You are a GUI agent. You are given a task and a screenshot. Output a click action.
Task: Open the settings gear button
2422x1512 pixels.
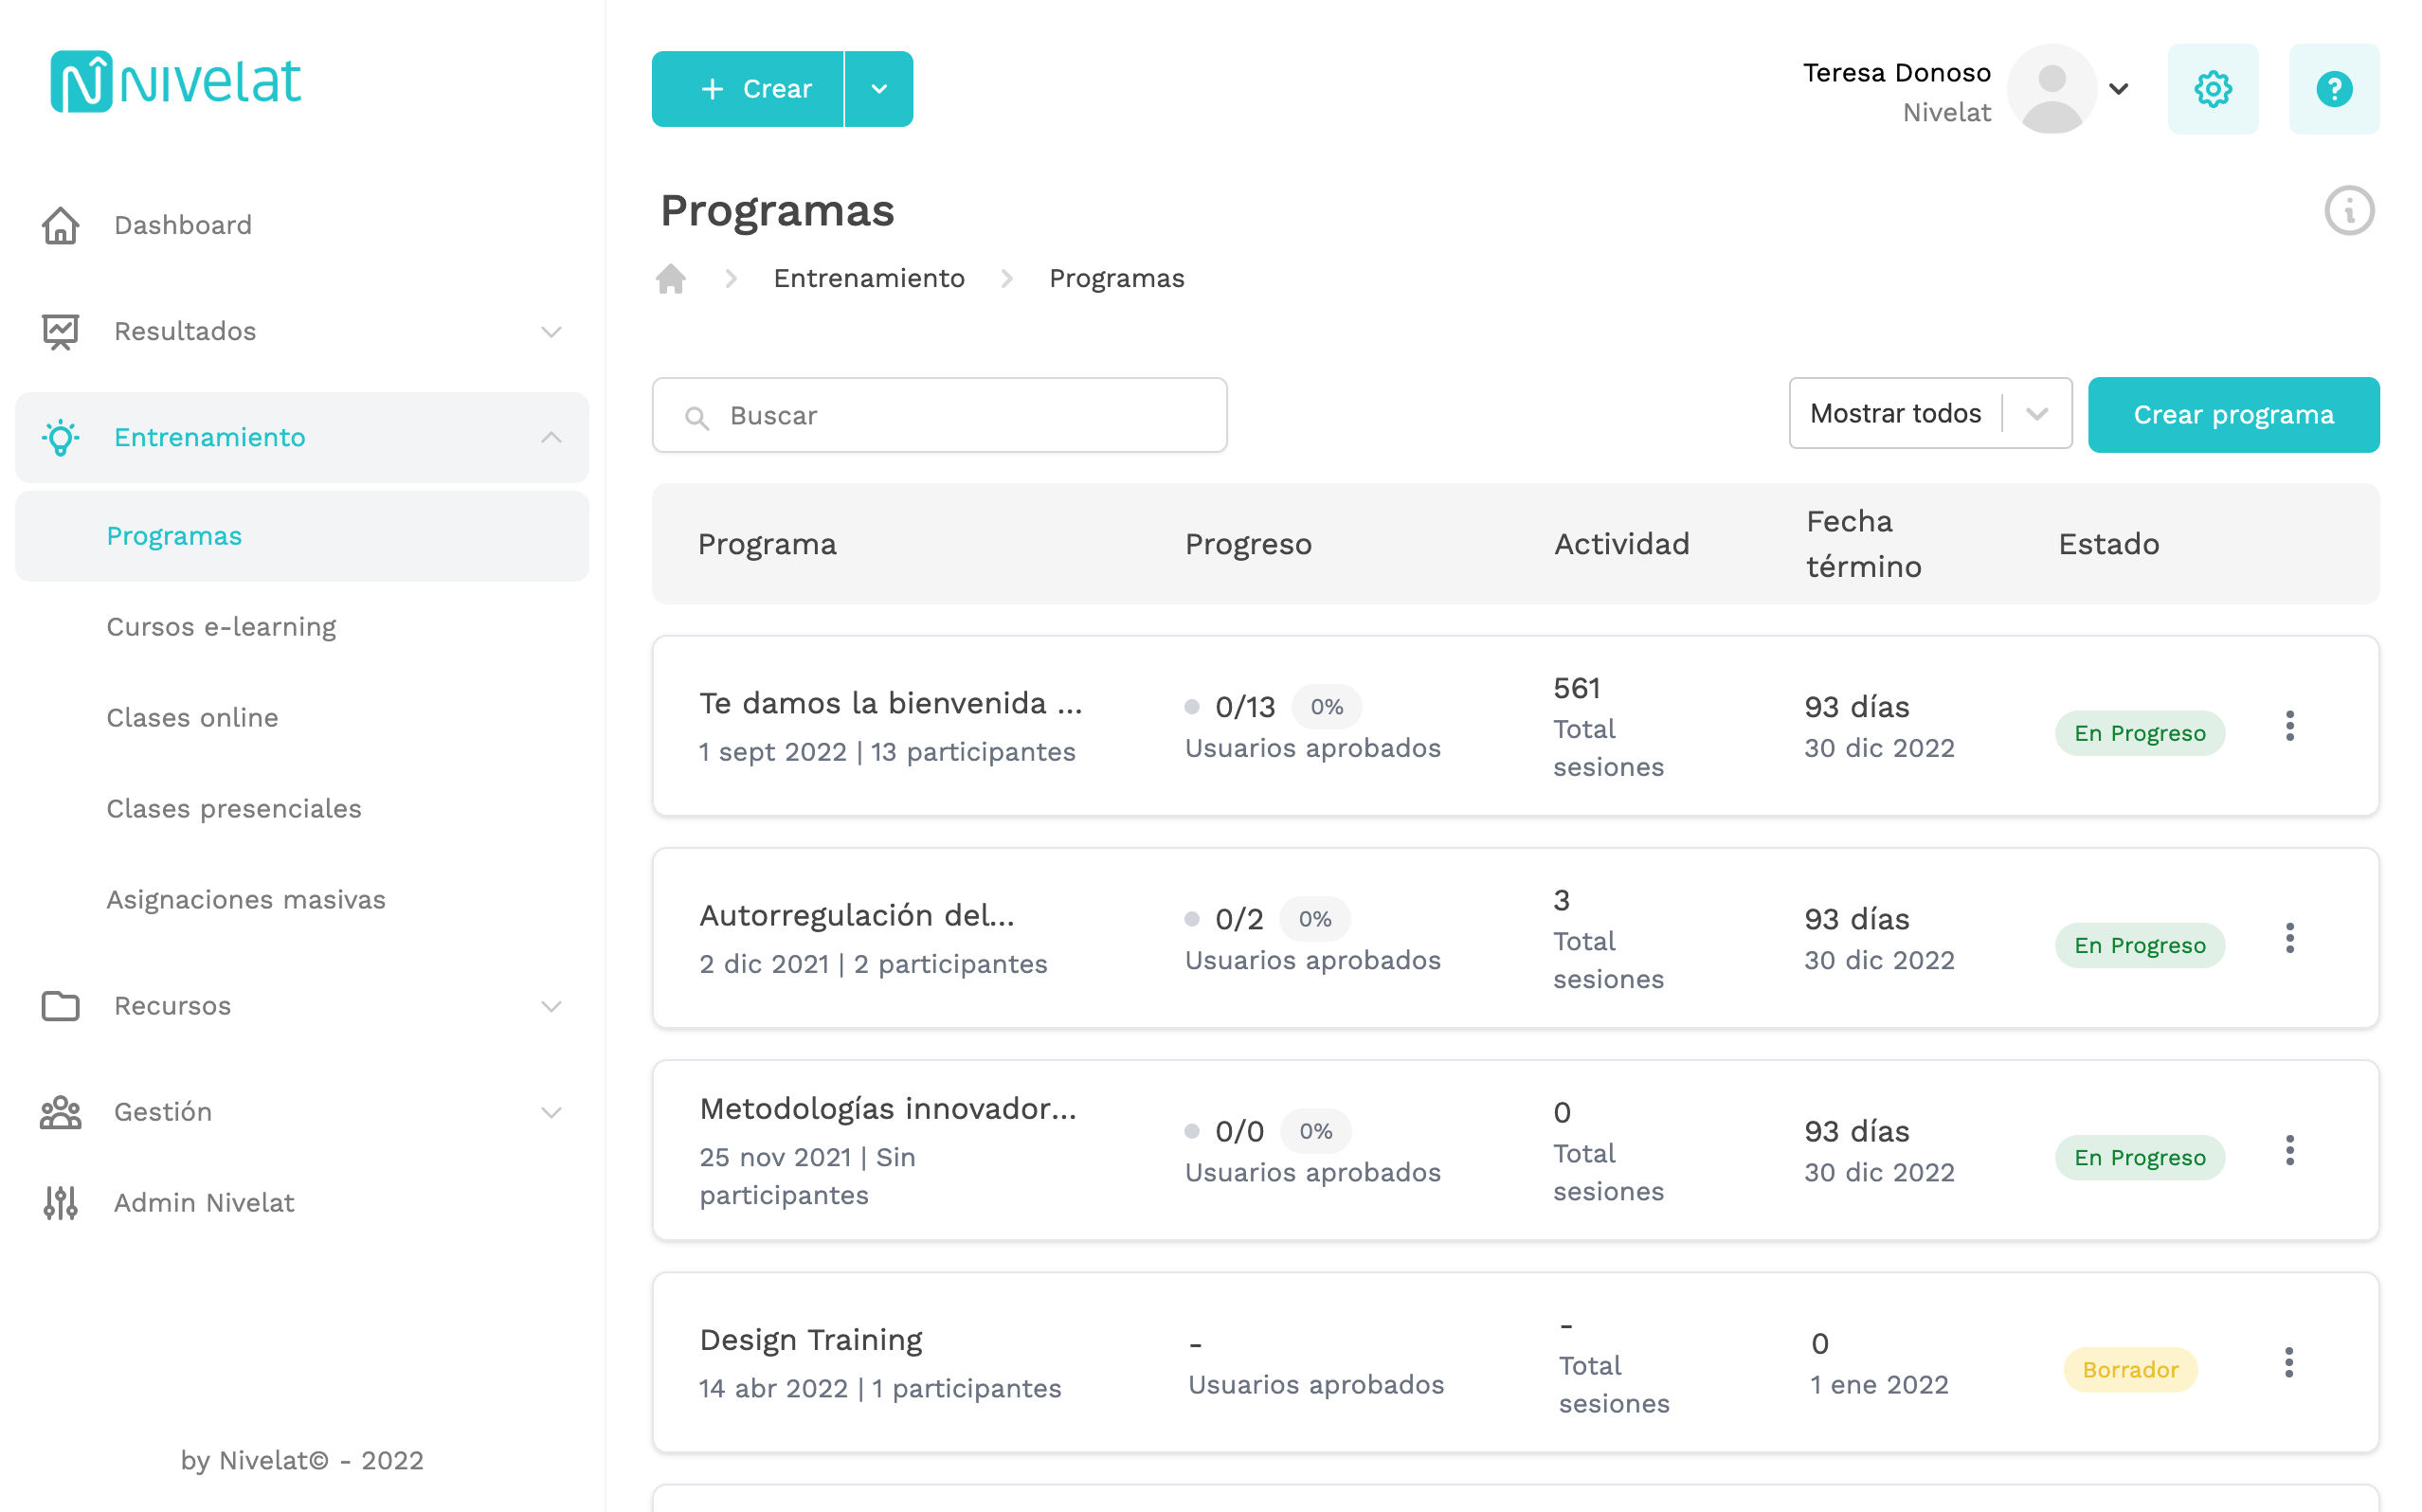point(2213,89)
